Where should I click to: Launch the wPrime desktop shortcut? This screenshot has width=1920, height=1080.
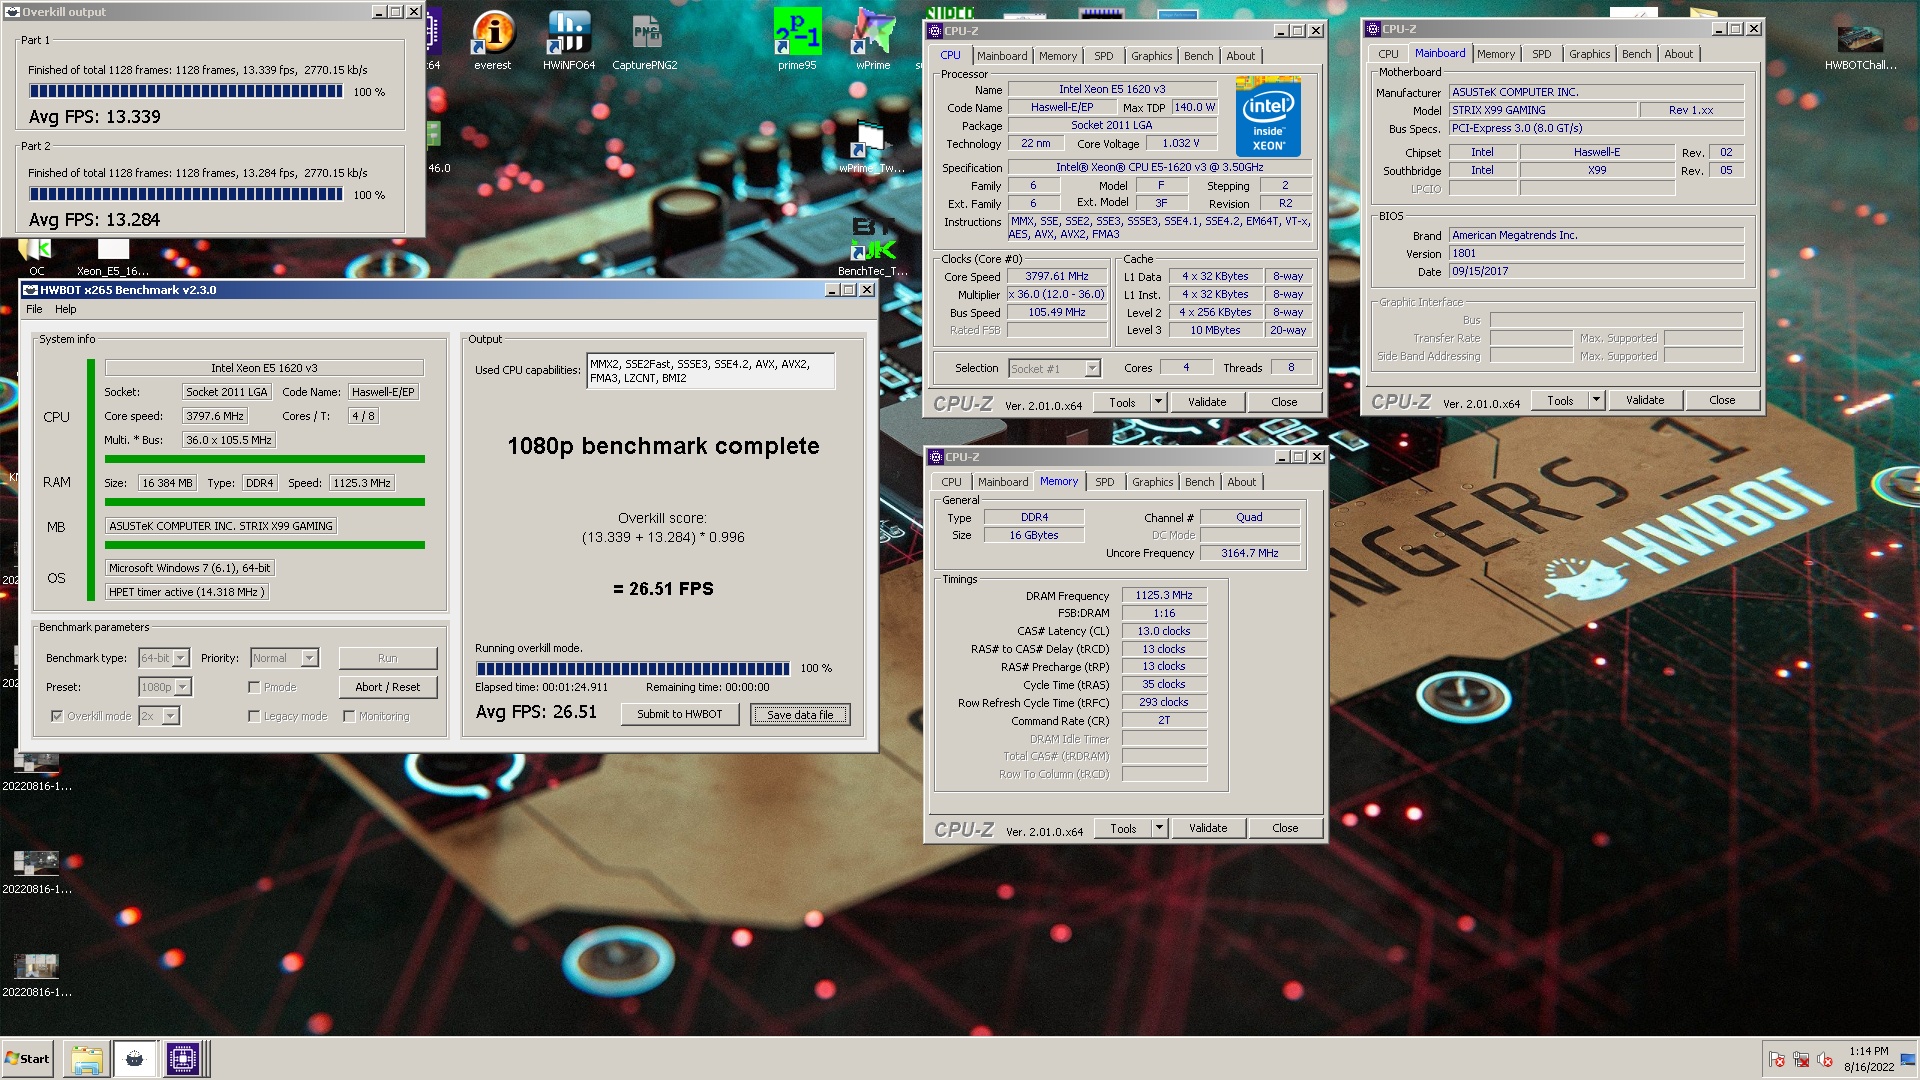tap(872, 40)
